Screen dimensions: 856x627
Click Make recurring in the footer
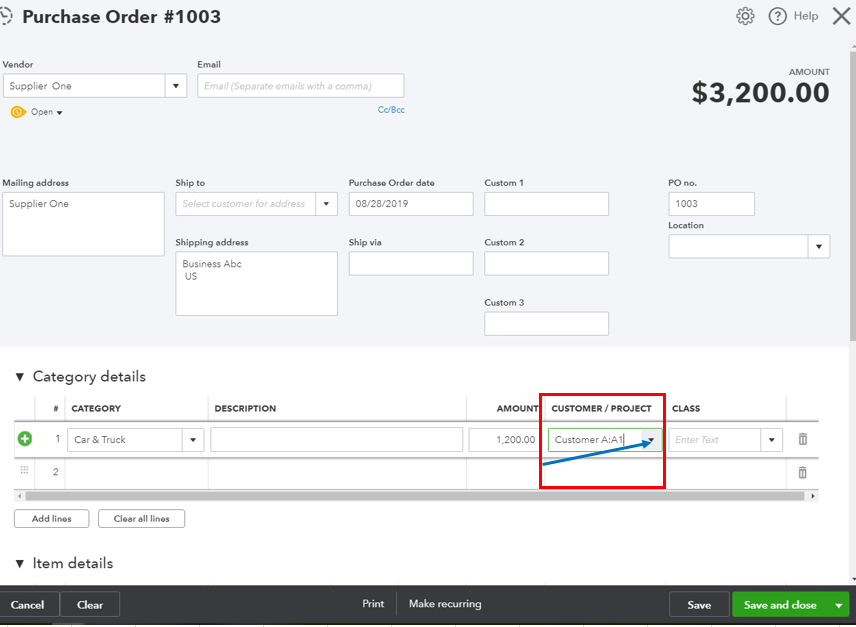click(x=445, y=604)
